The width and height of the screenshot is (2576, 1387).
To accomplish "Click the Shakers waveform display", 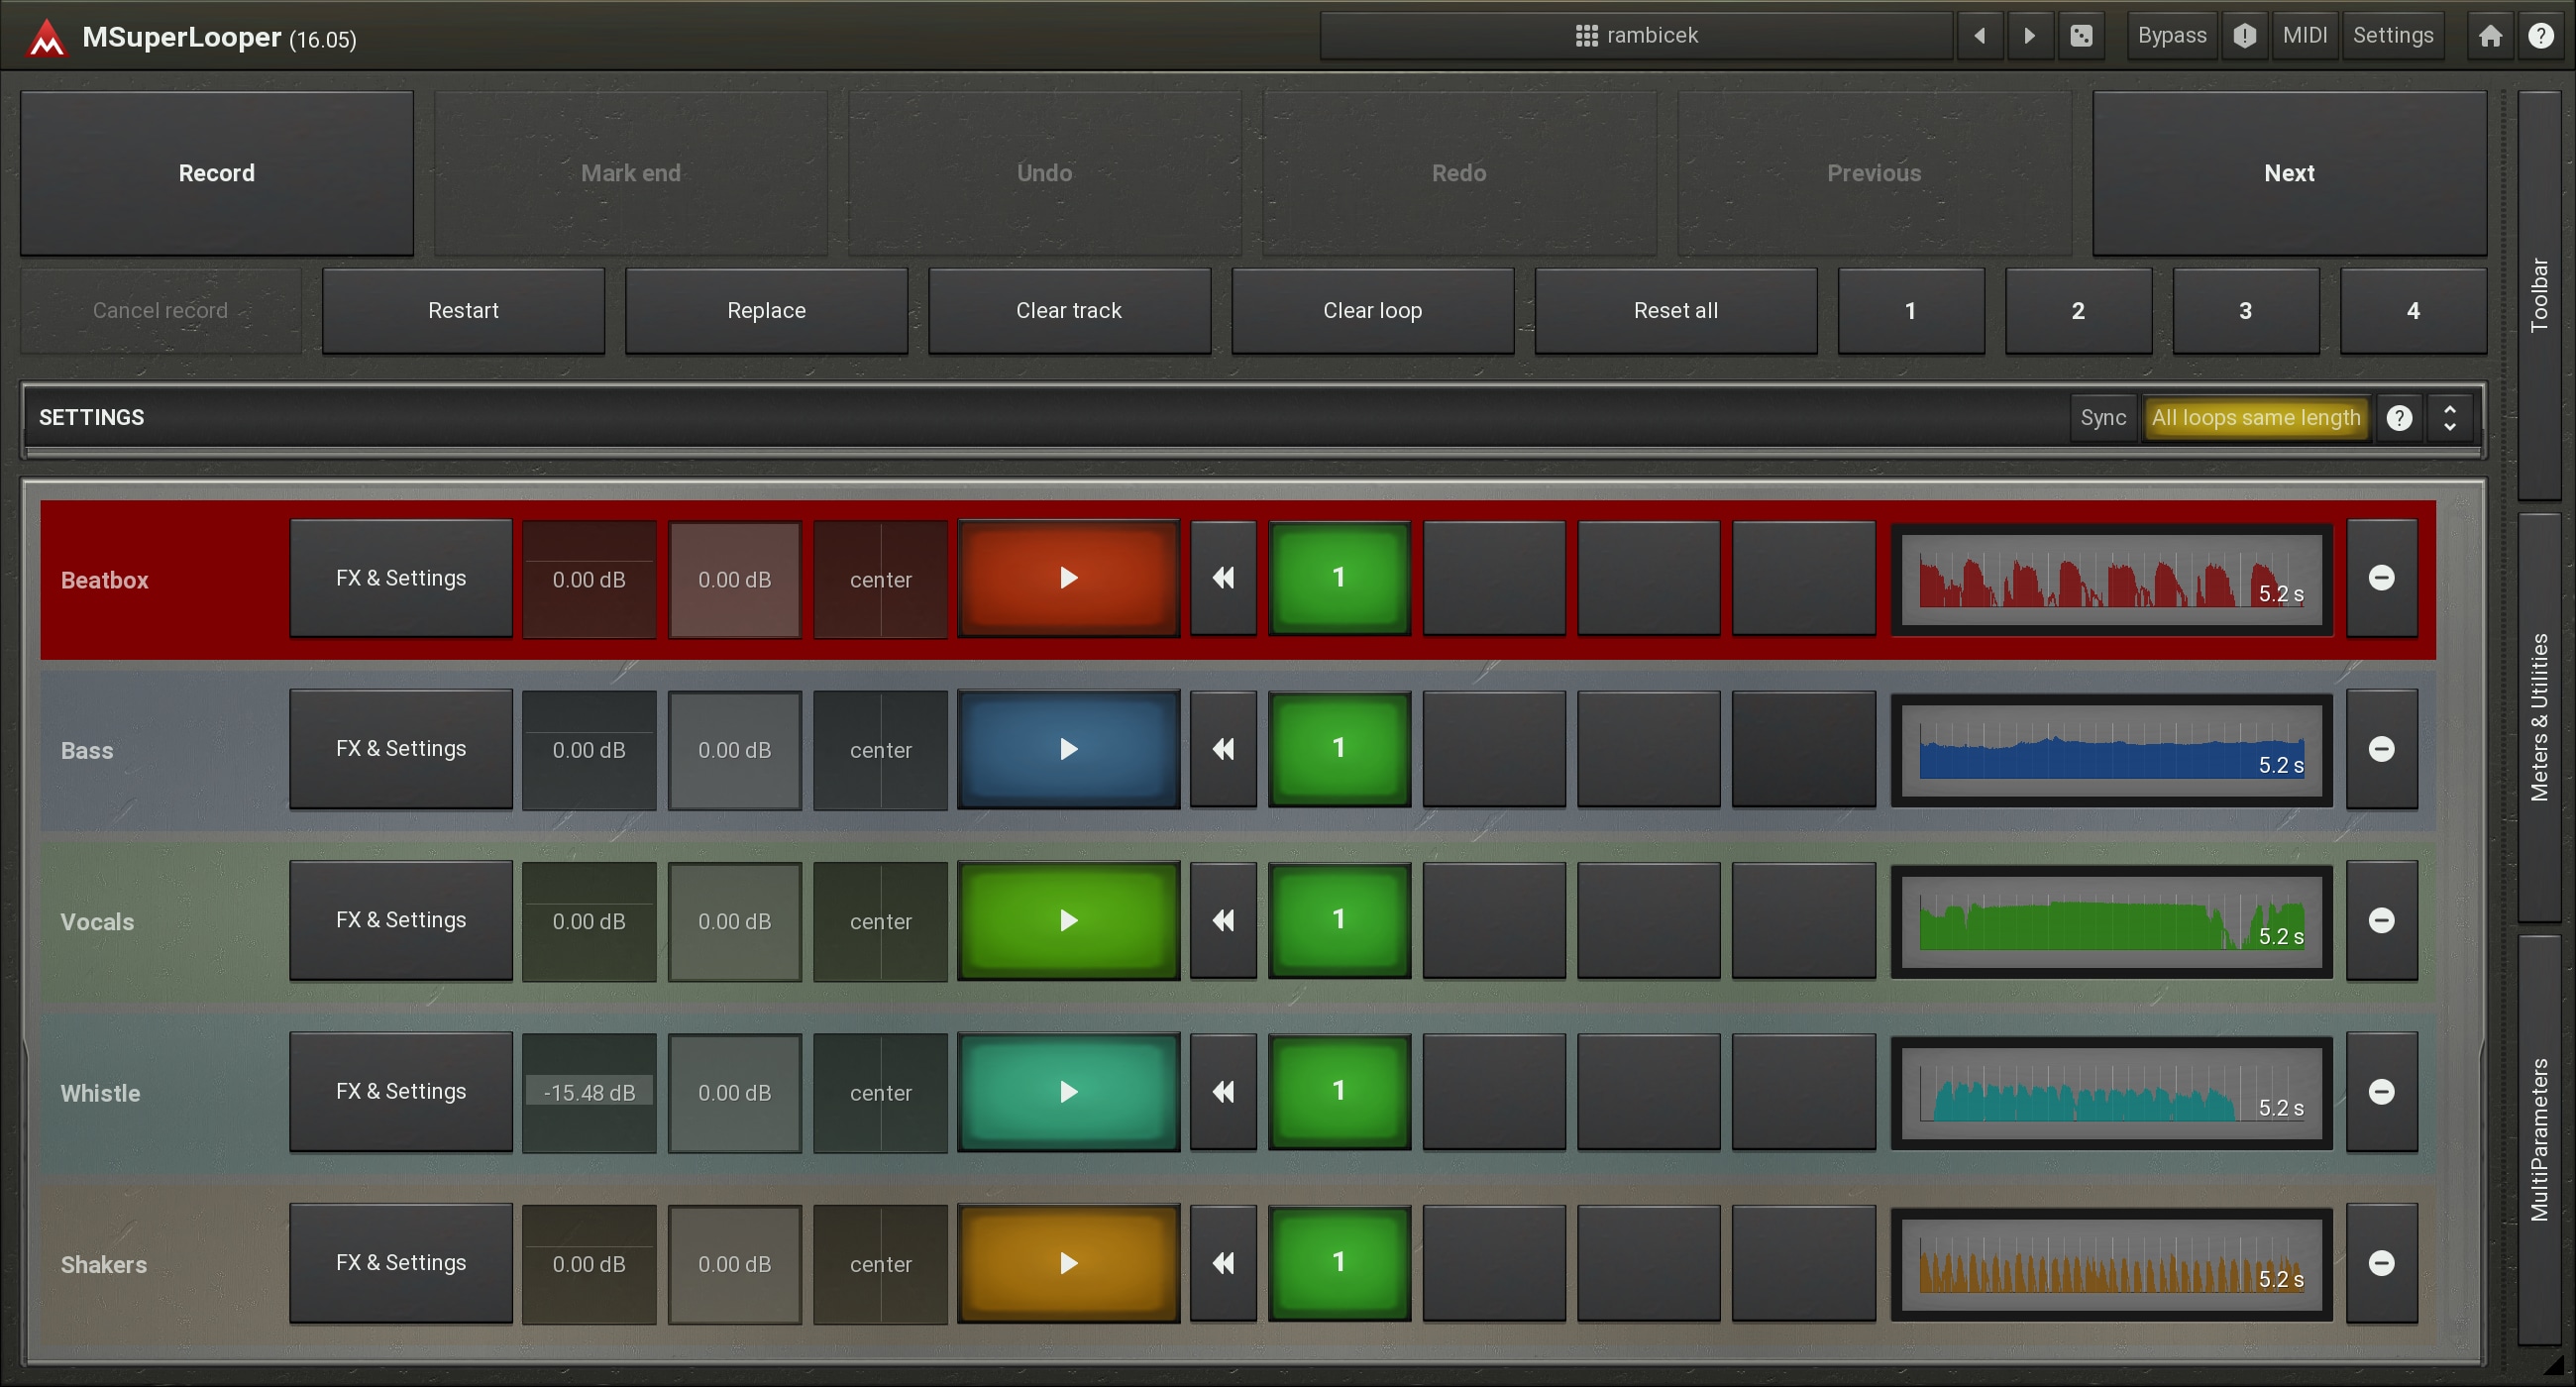I will pyautogui.click(x=2111, y=1264).
